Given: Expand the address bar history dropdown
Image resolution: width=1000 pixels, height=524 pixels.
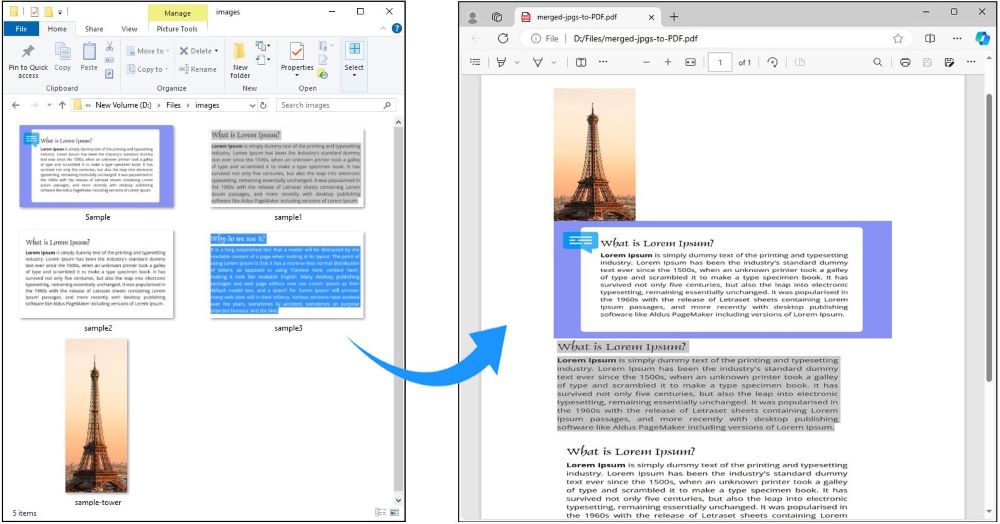Looking at the screenshot, I should 253,105.
